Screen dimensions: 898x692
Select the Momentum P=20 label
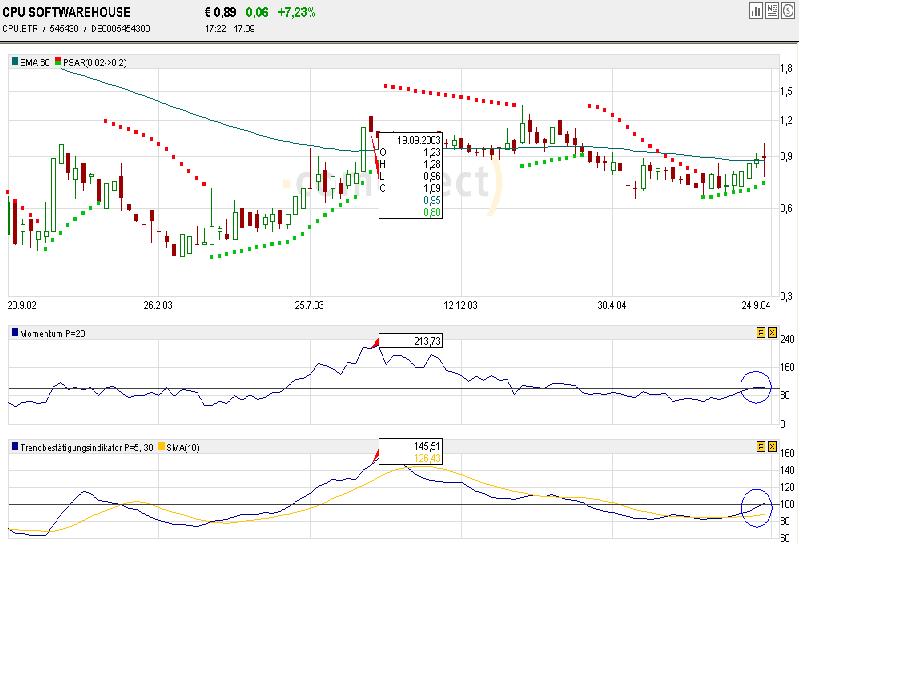click(53, 333)
